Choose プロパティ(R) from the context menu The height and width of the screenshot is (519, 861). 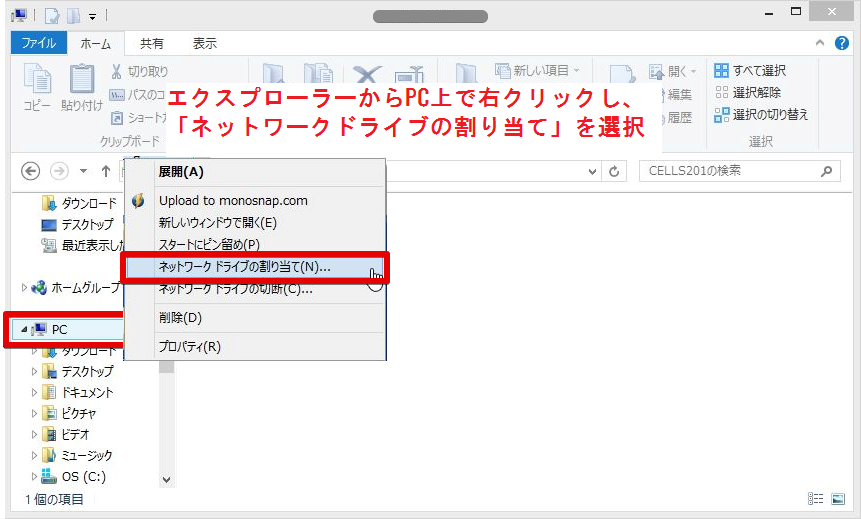[x=190, y=347]
